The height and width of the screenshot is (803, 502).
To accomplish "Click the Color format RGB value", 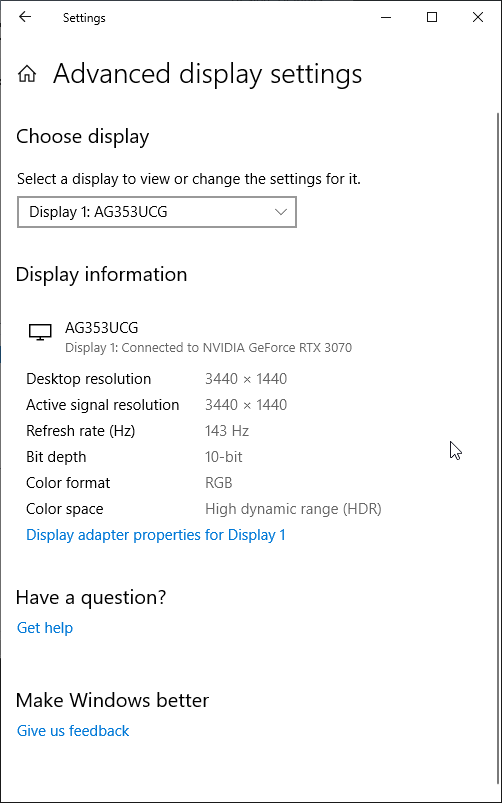I will 219,483.
